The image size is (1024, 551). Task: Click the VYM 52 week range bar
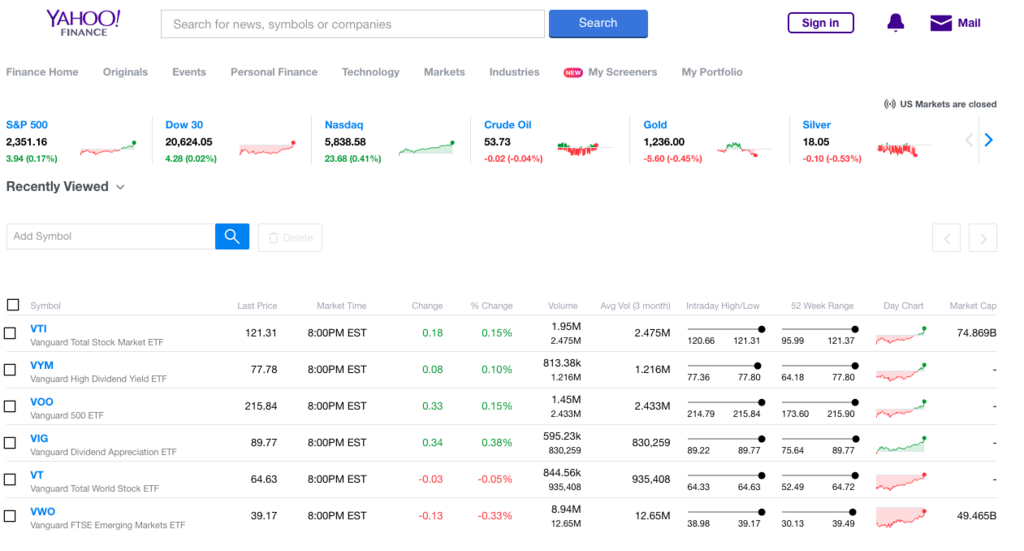click(x=819, y=366)
